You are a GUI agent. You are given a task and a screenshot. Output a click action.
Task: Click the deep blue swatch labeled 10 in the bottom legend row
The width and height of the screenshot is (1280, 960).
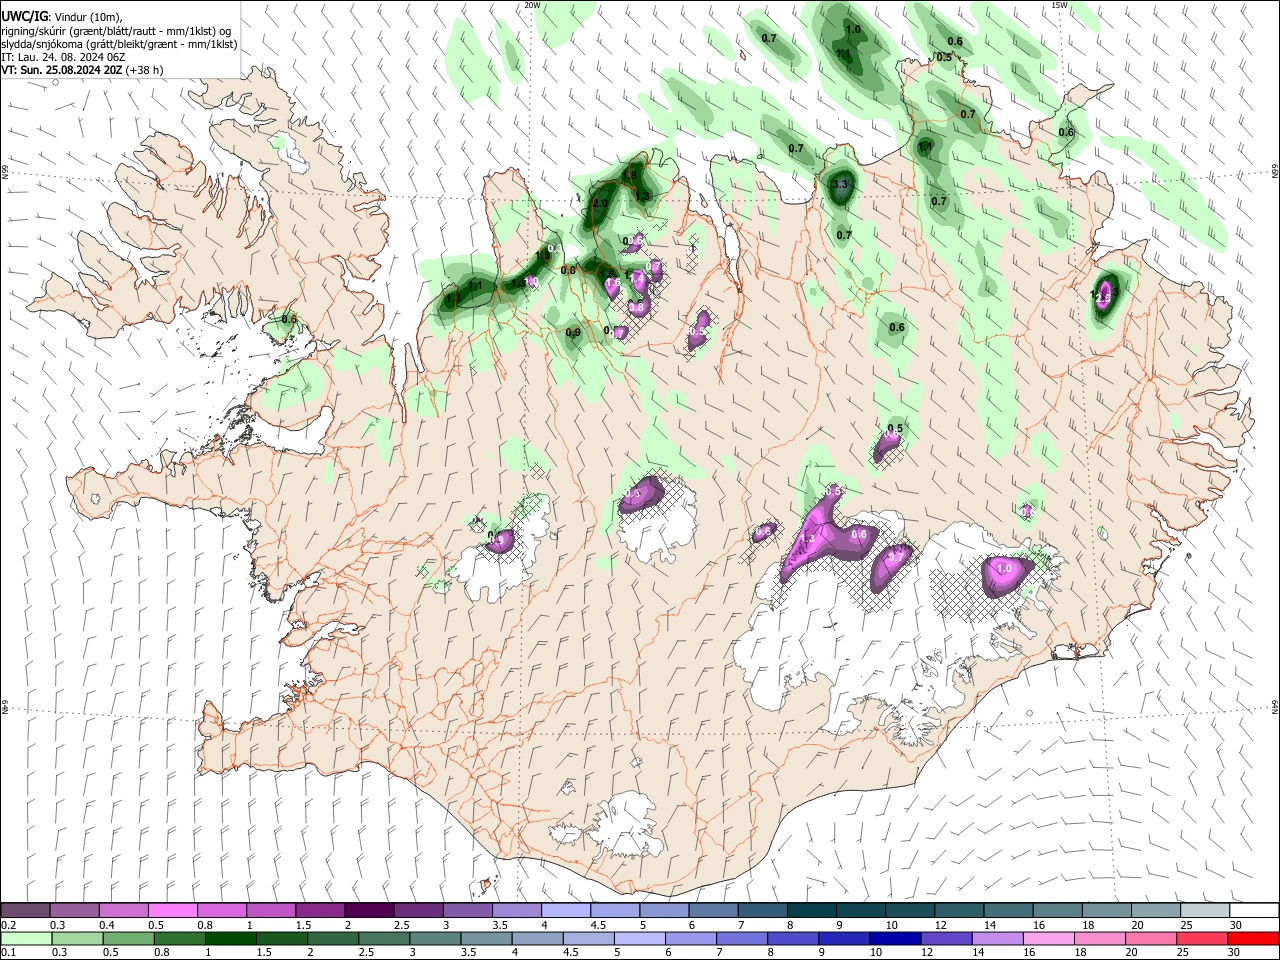coord(894,938)
